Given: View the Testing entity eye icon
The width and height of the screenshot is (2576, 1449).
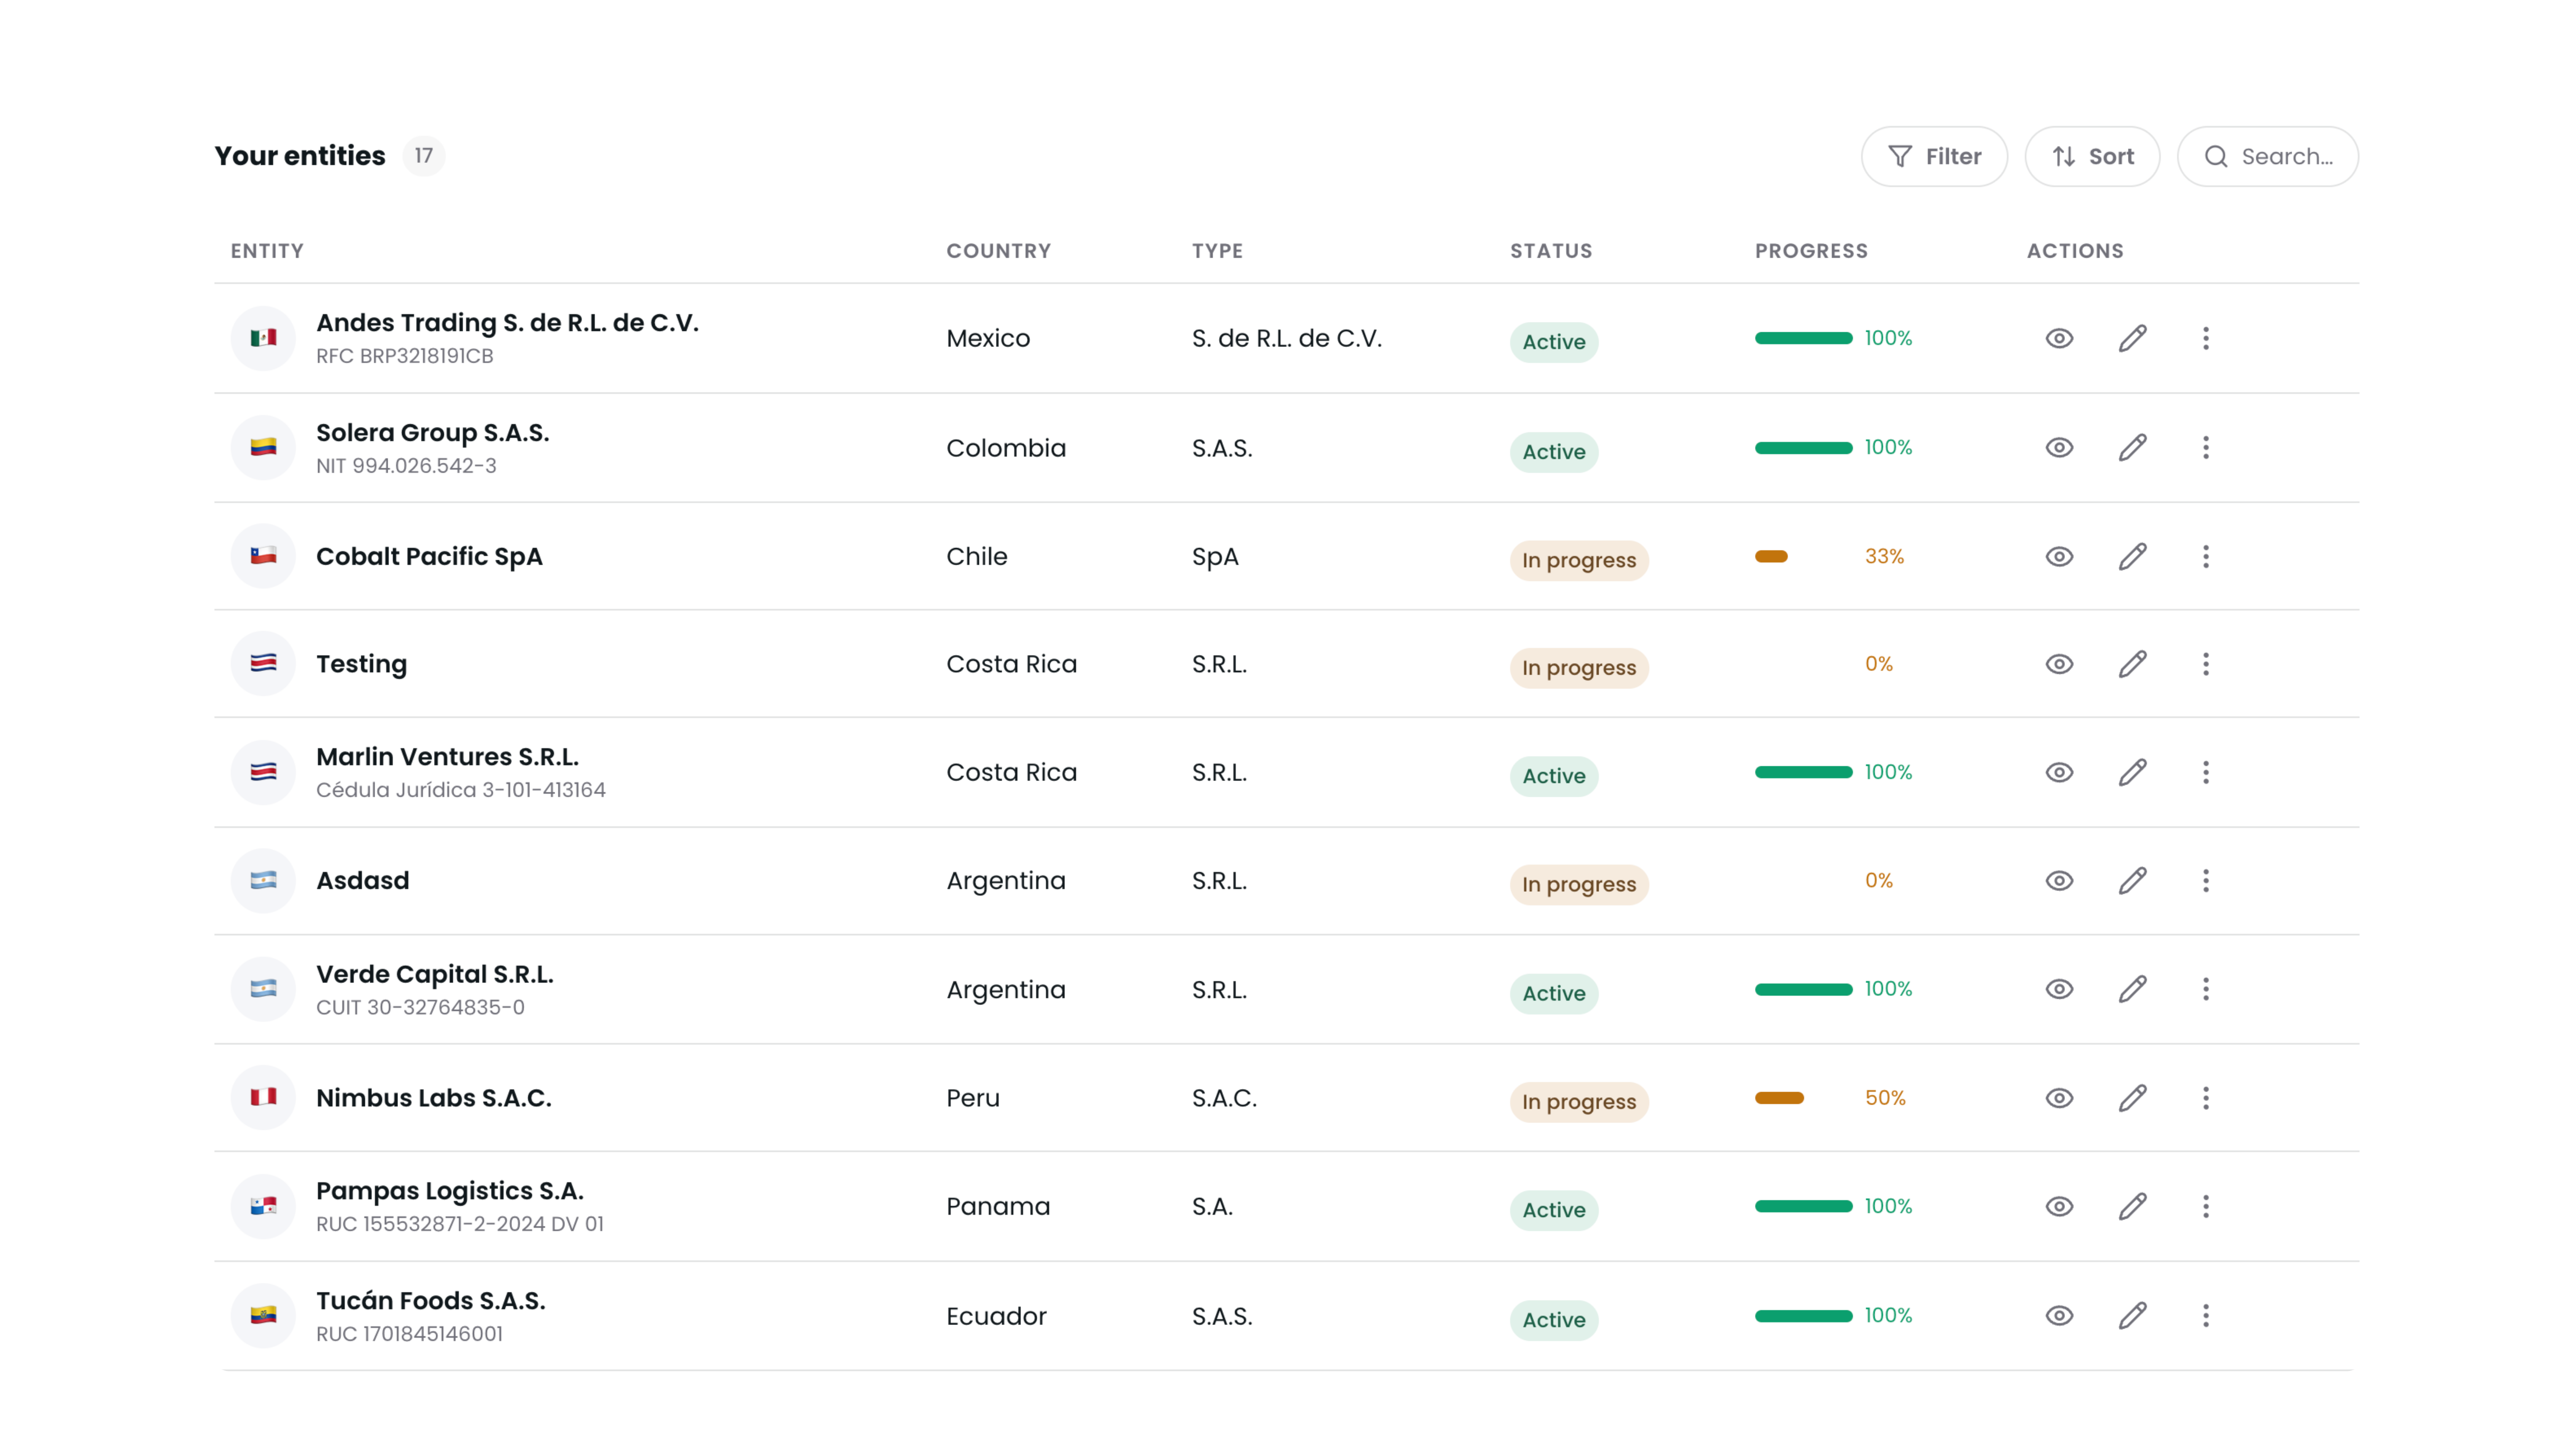Looking at the screenshot, I should pyautogui.click(x=2059, y=664).
